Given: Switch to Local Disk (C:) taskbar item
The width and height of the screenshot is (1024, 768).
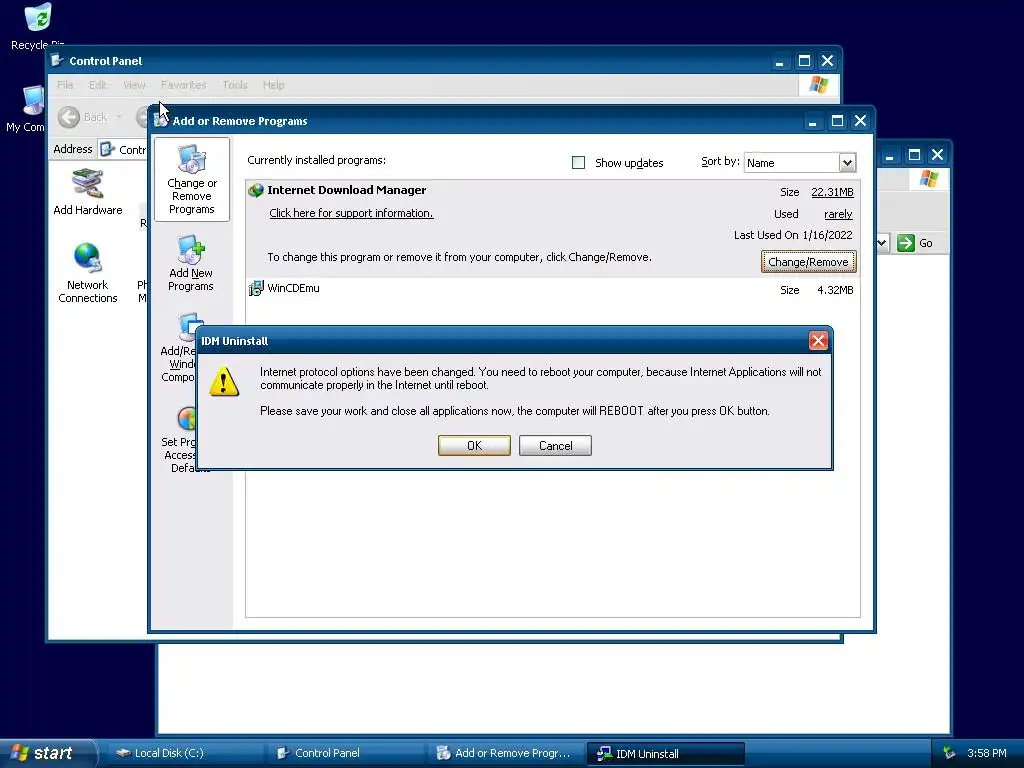Looking at the screenshot, I should click(184, 753).
